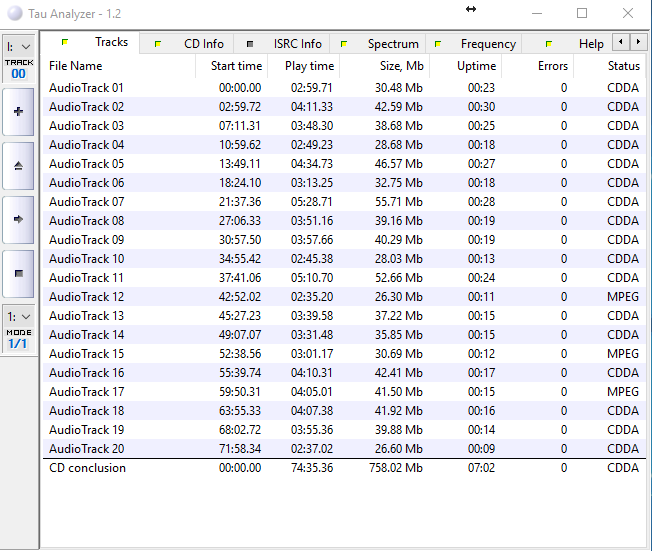Click the MODE 1/1 indicator display
Screen dimensions: 652x551
click(x=19, y=339)
